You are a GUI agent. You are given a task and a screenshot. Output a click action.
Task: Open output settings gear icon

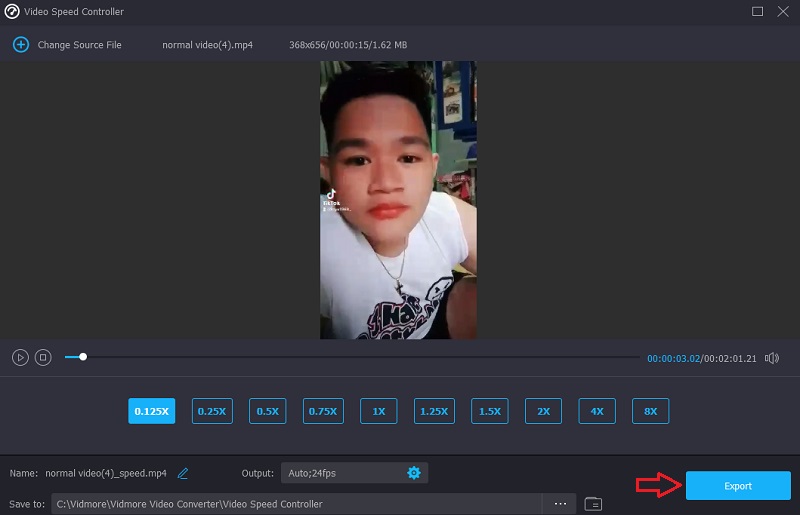pos(414,473)
